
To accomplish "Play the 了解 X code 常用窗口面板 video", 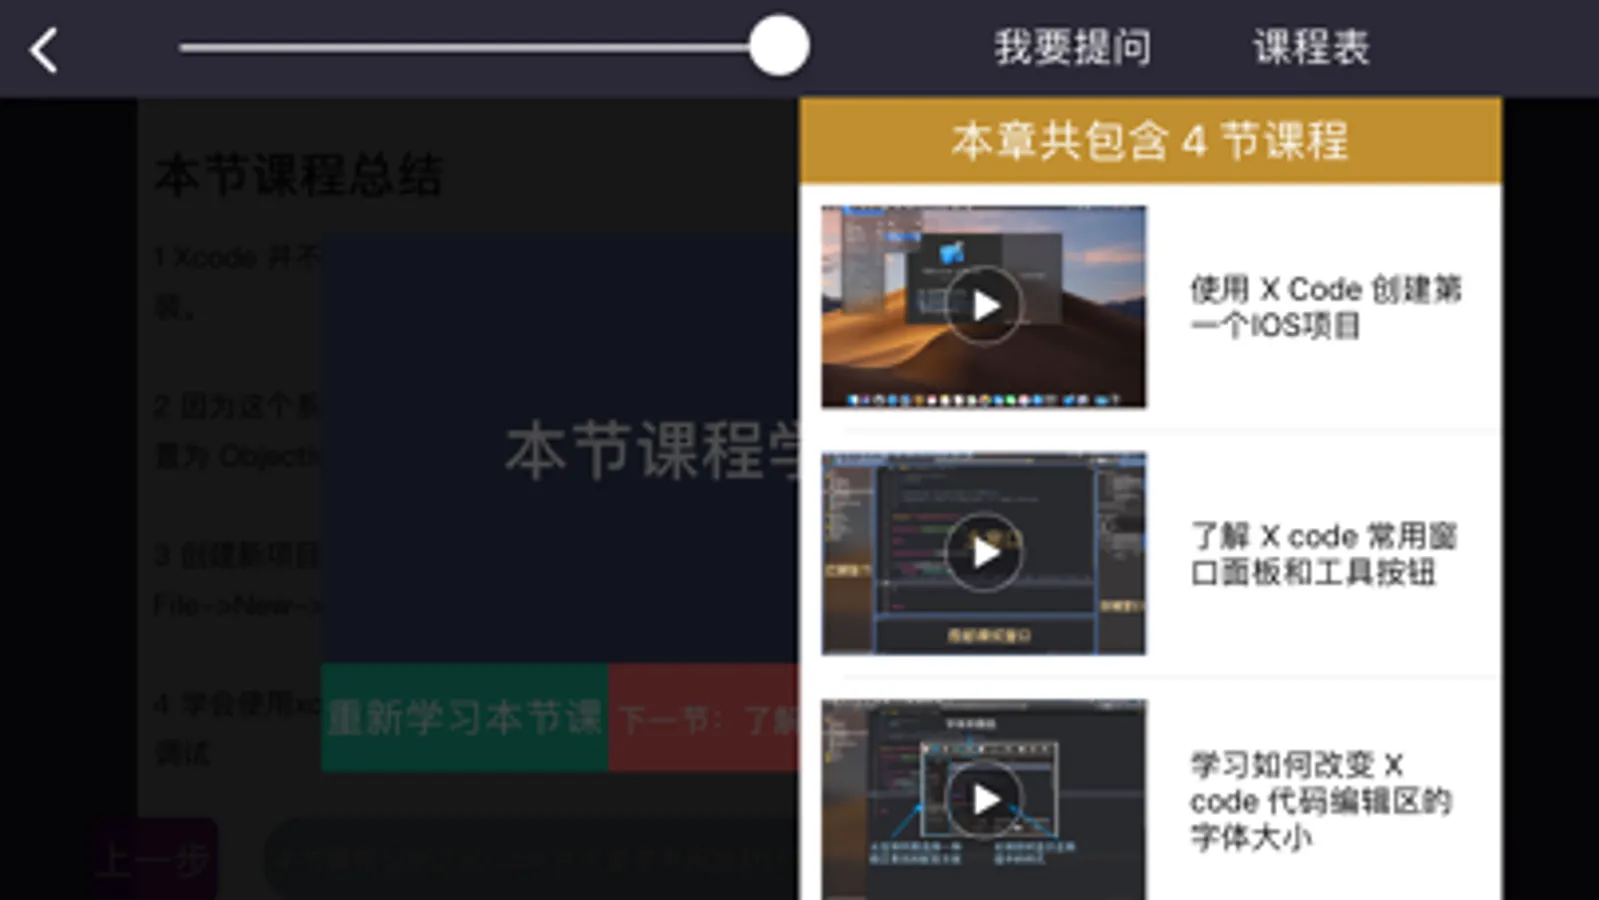I will [984, 553].
